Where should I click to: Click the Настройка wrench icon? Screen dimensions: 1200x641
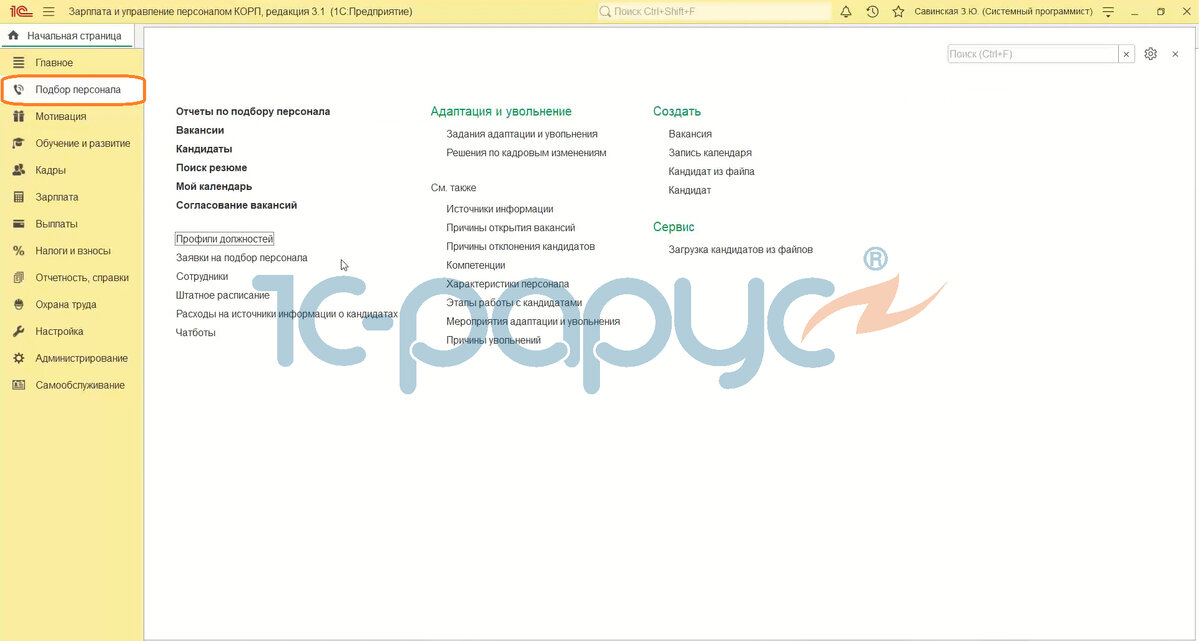(18, 331)
